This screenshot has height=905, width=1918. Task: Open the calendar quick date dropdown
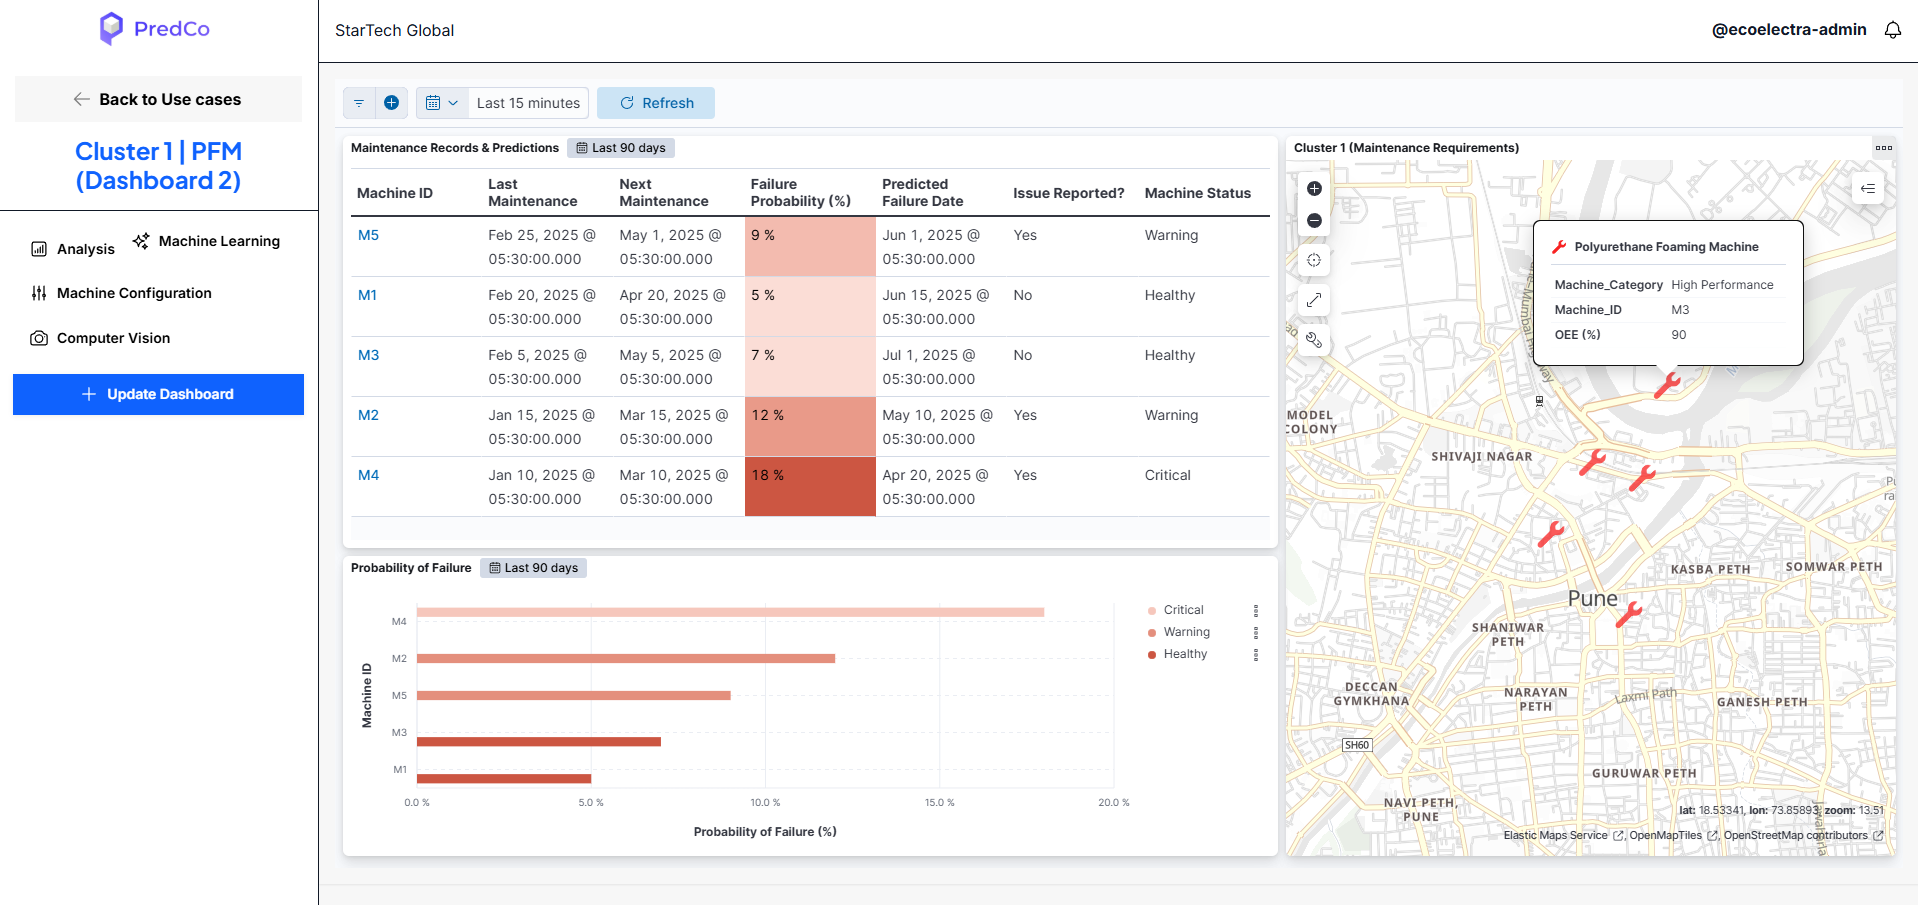click(441, 103)
